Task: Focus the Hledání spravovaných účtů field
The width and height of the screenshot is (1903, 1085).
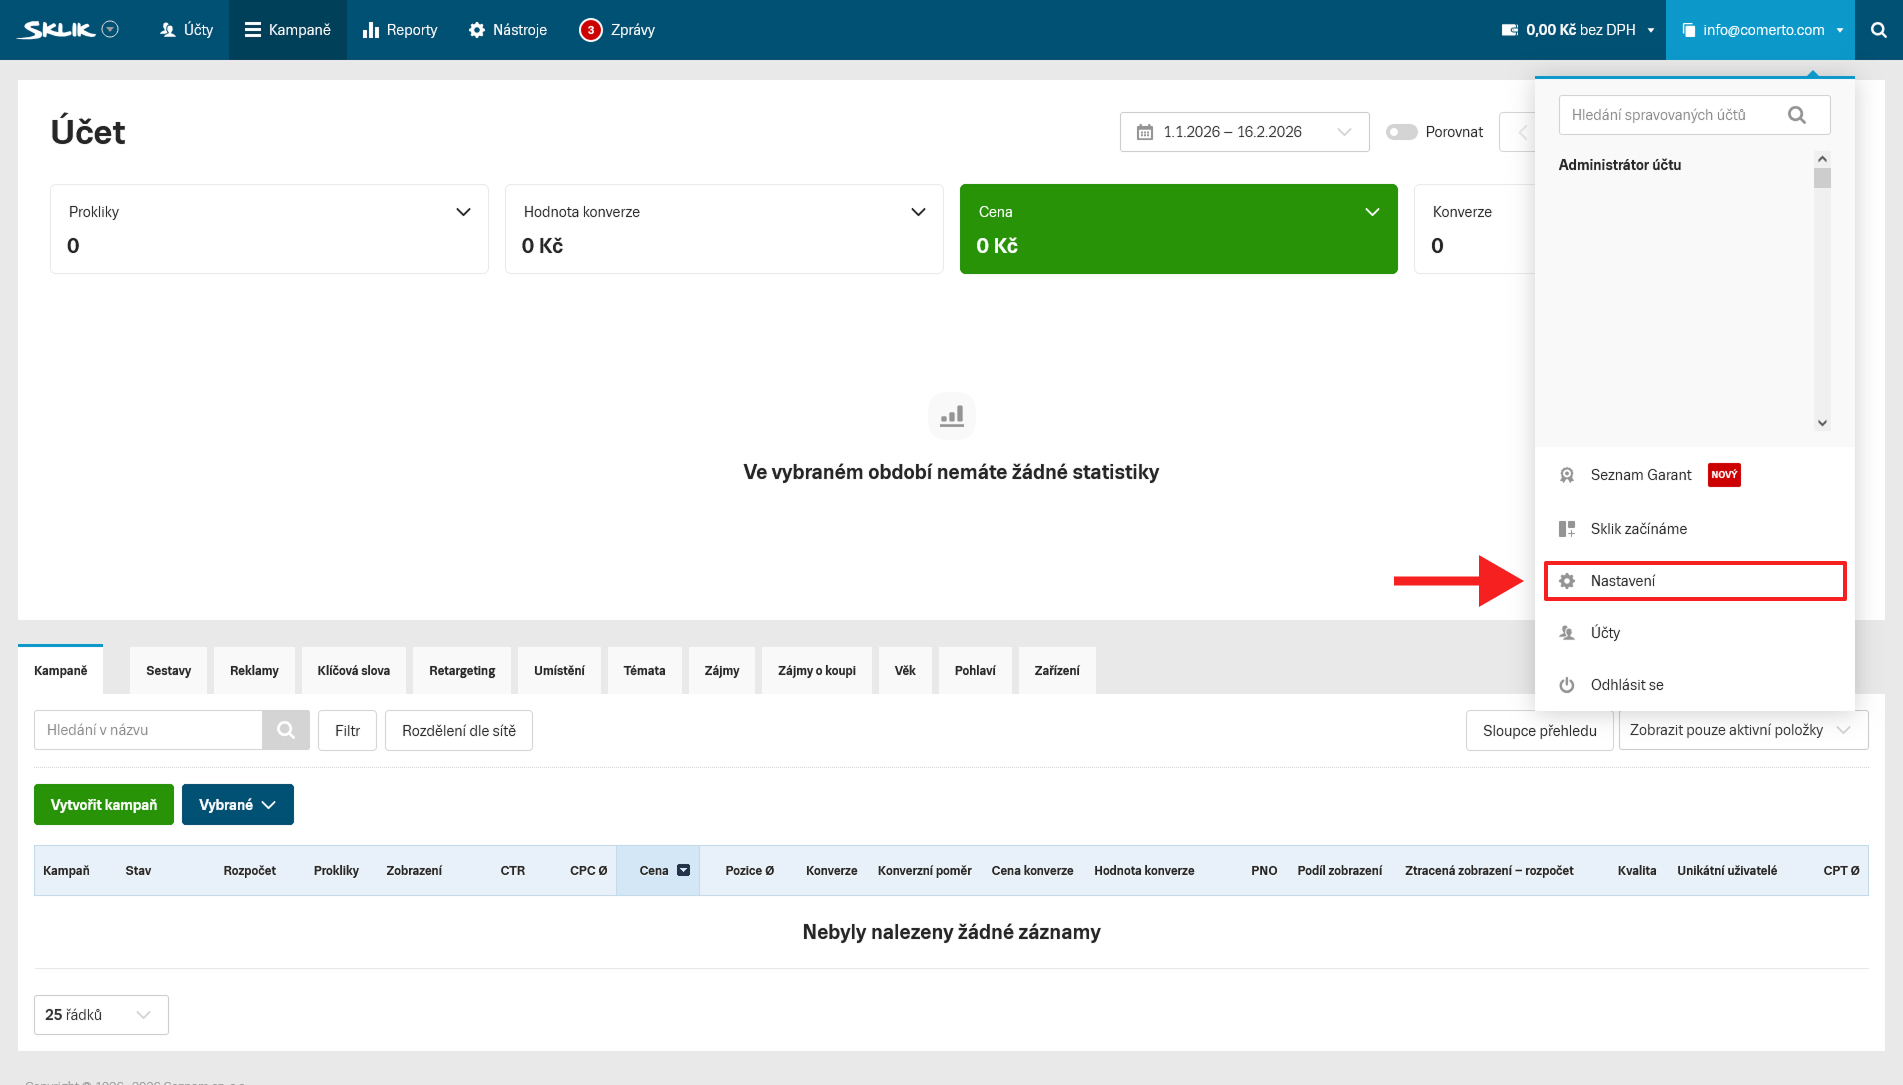Action: click(x=1675, y=115)
